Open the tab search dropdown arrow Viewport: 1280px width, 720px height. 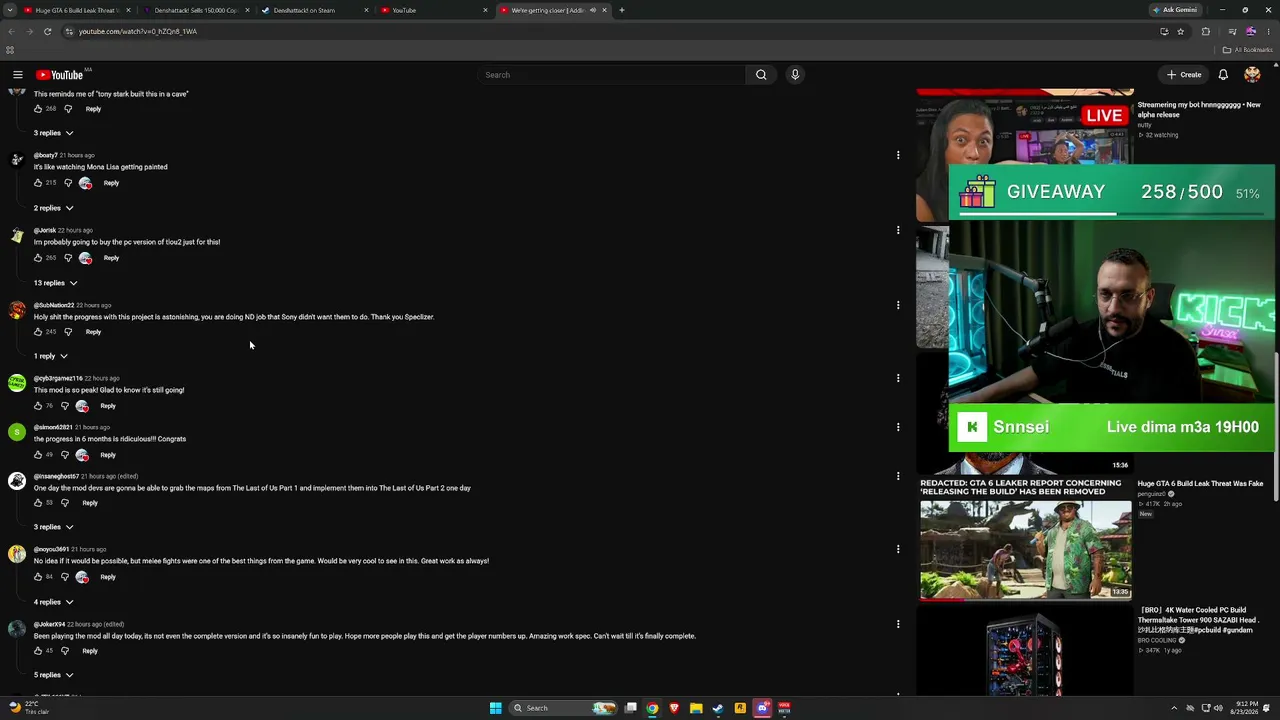(x=10, y=10)
